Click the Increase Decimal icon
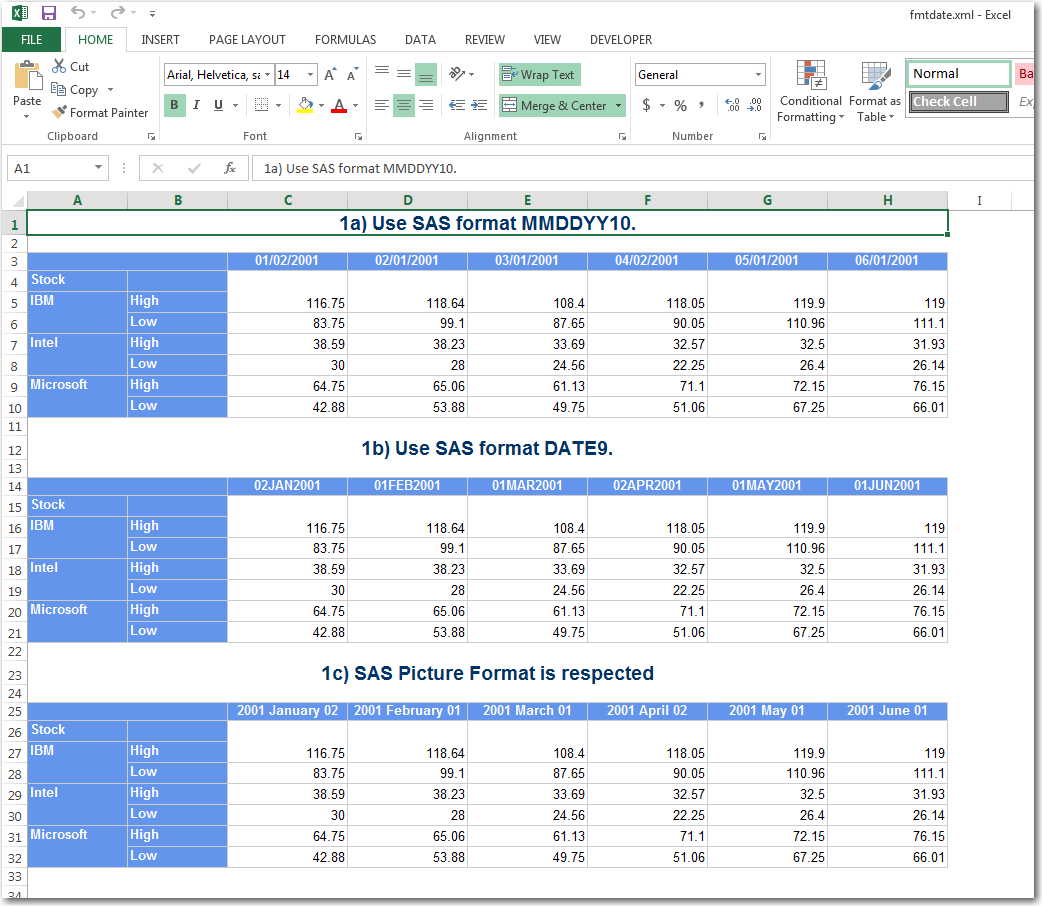Screen dimensions: 1042x906 point(731,105)
